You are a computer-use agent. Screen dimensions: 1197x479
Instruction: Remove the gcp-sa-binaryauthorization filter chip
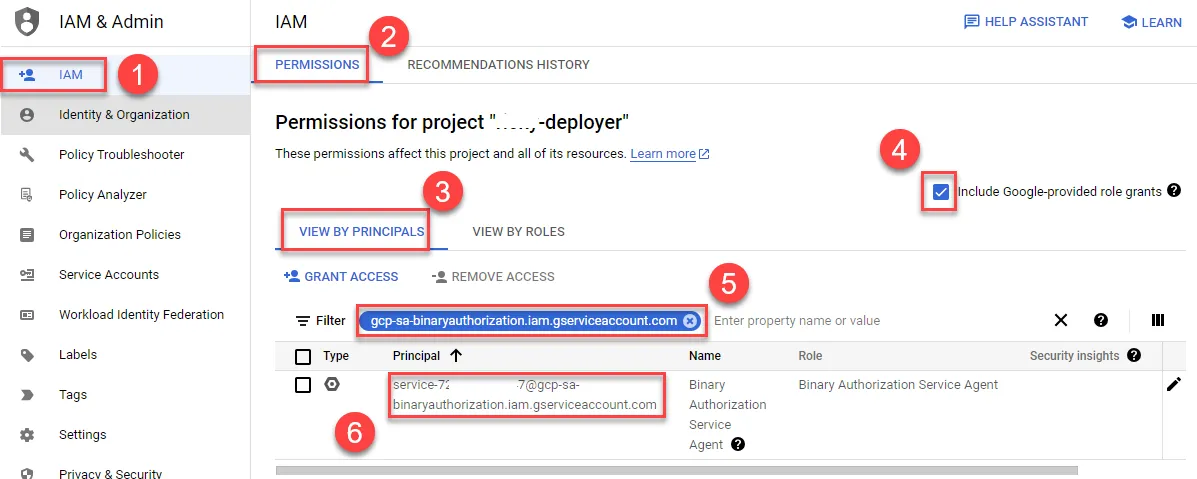(689, 321)
